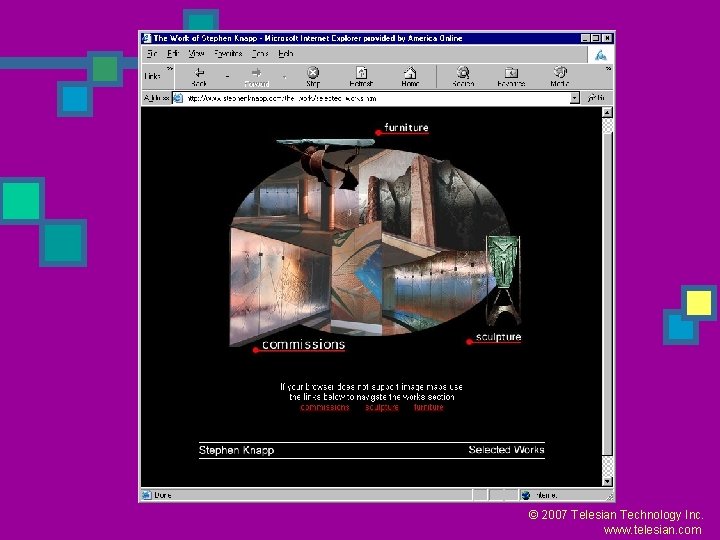Open the File menu
Image resolution: width=720 pixels, height=540 pixels.
coord(152,54)
